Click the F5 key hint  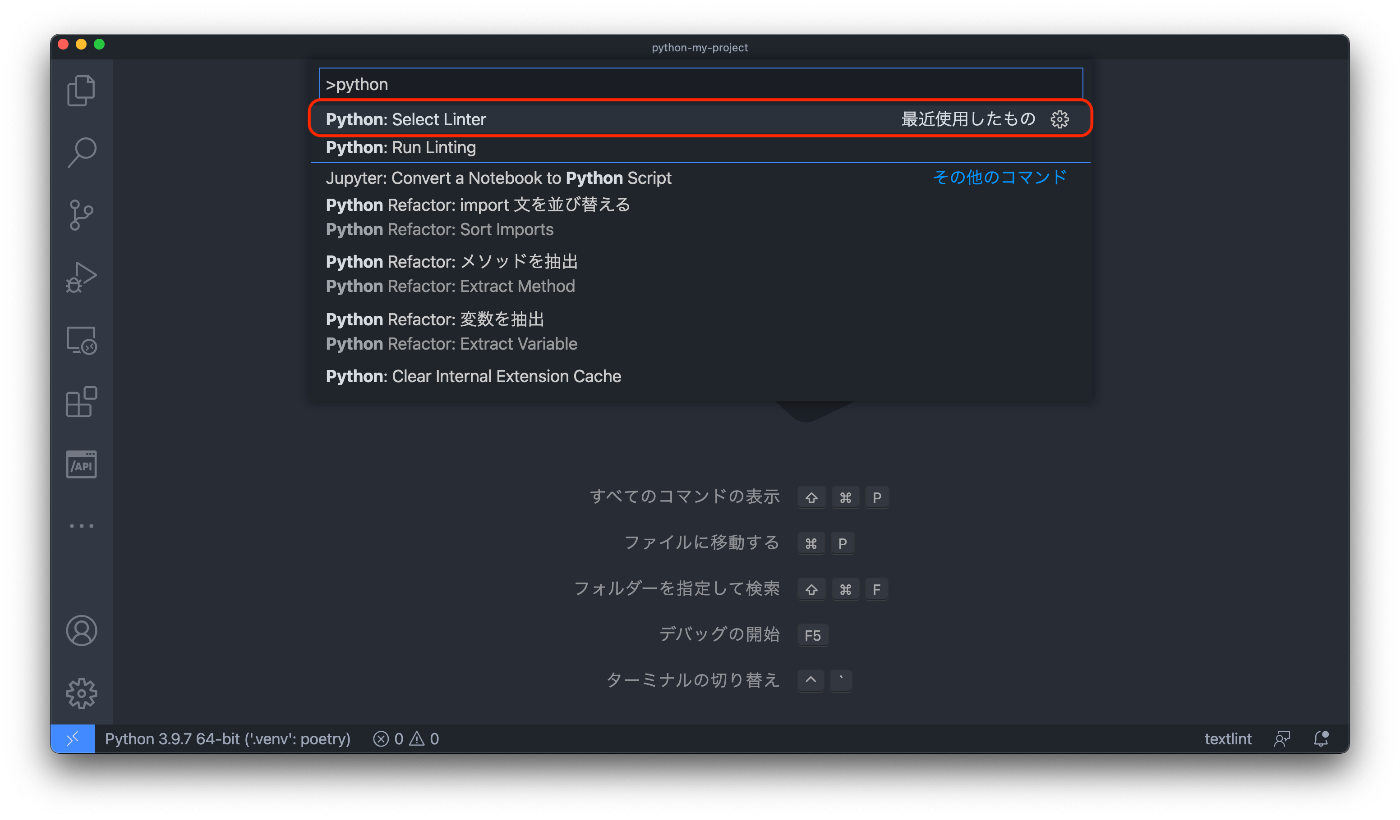(x=813, y=635)
